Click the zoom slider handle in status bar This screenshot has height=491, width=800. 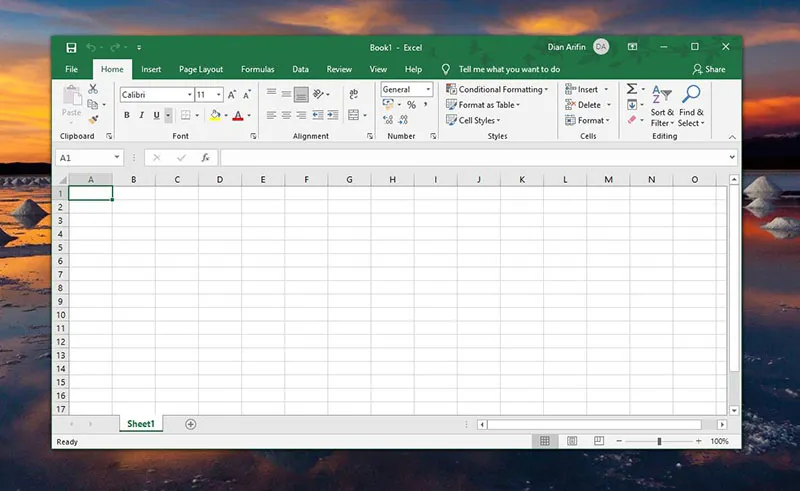tap(659, 441)
